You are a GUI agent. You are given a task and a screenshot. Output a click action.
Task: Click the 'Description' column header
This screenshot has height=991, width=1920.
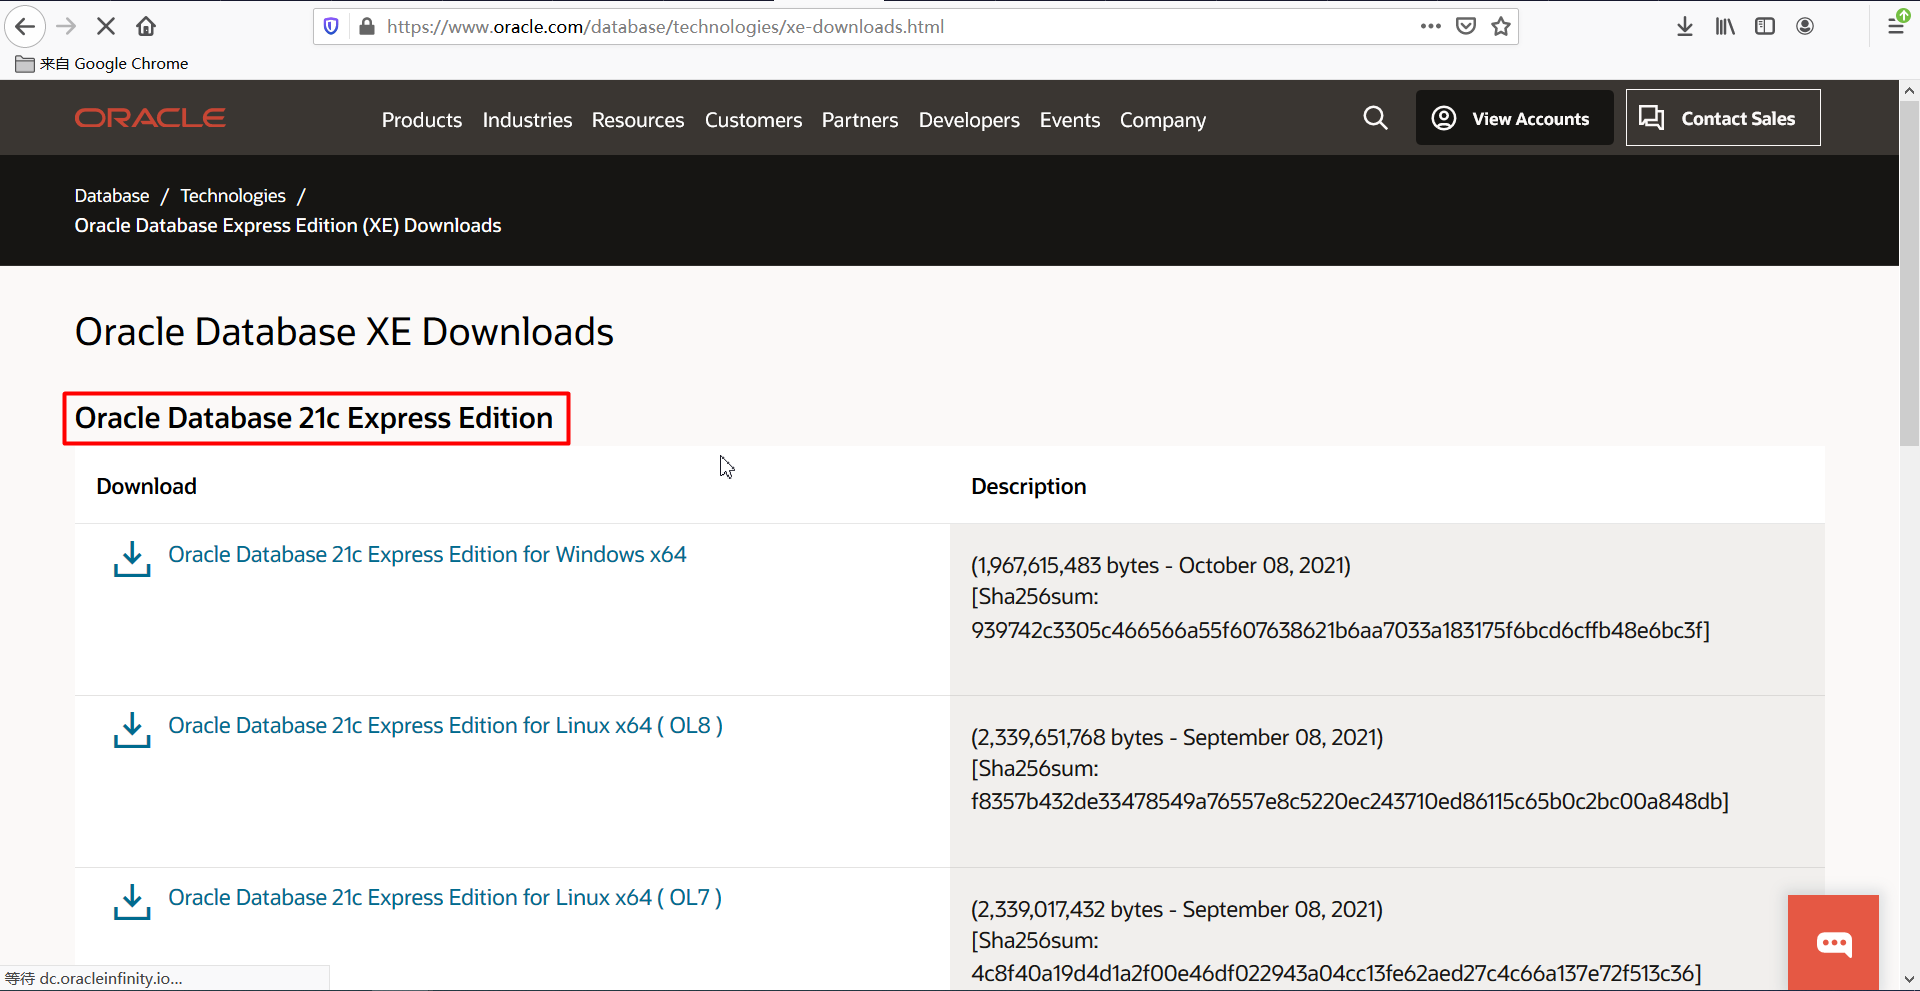click(1028, 486)
